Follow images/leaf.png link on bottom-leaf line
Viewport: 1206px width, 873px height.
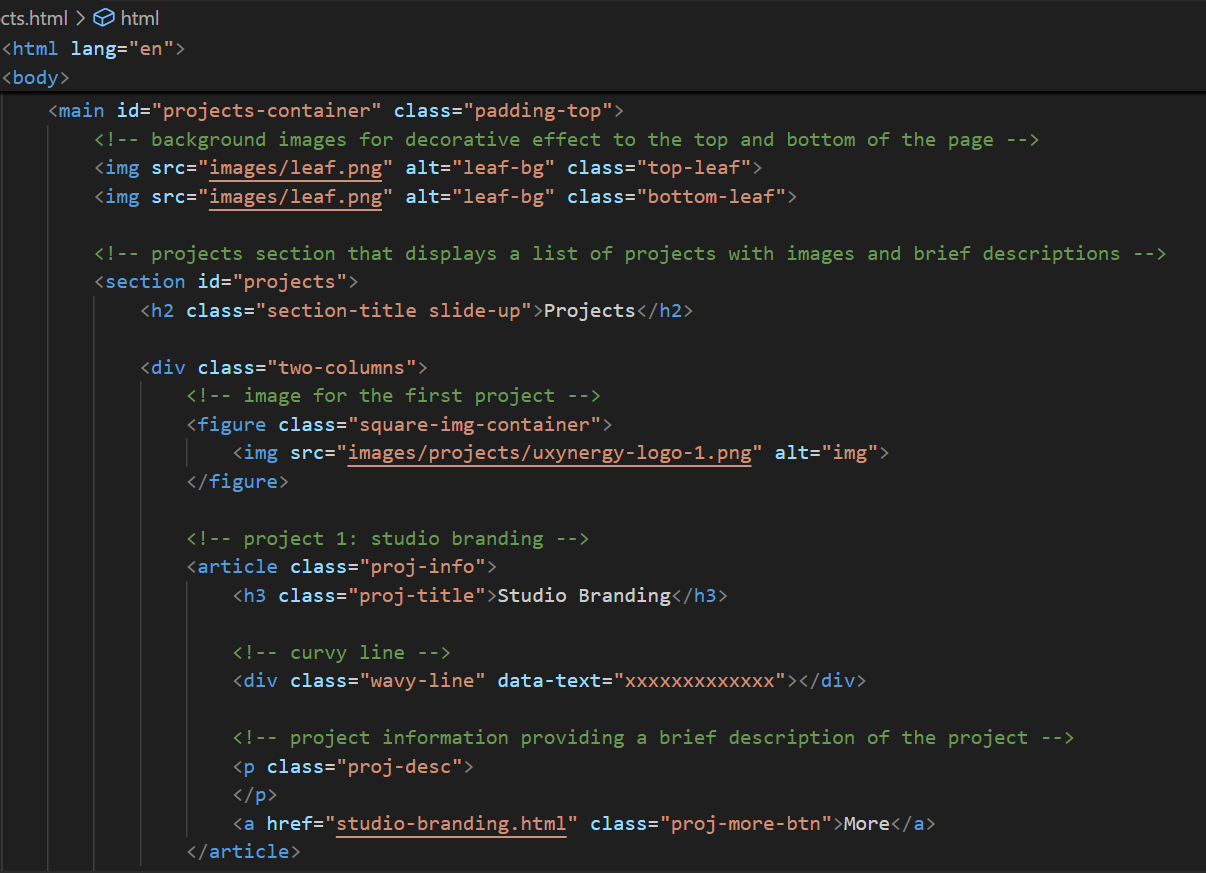[x=295, y=197]
